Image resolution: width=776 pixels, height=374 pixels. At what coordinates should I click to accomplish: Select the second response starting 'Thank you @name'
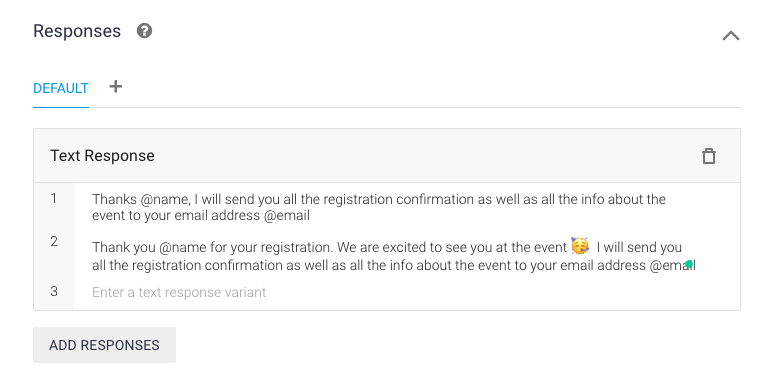(393, 256)
